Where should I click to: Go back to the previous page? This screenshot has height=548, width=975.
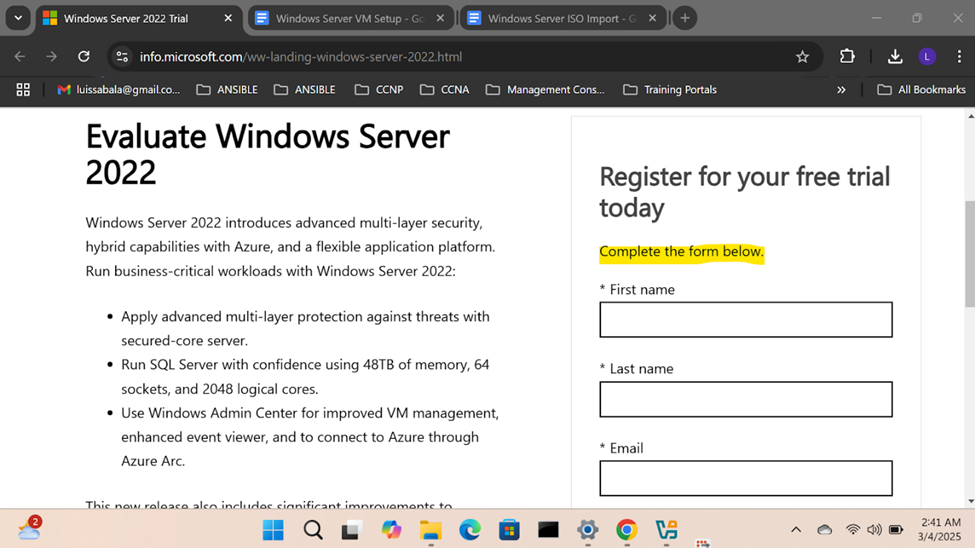coord(20,57)
